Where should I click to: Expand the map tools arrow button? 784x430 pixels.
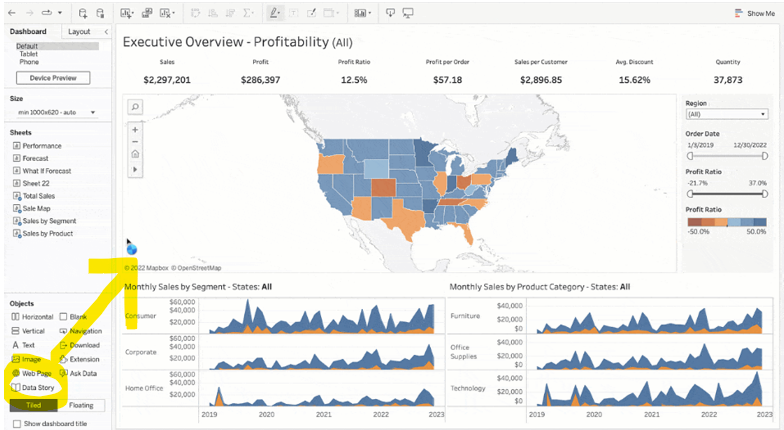point(135,170)
